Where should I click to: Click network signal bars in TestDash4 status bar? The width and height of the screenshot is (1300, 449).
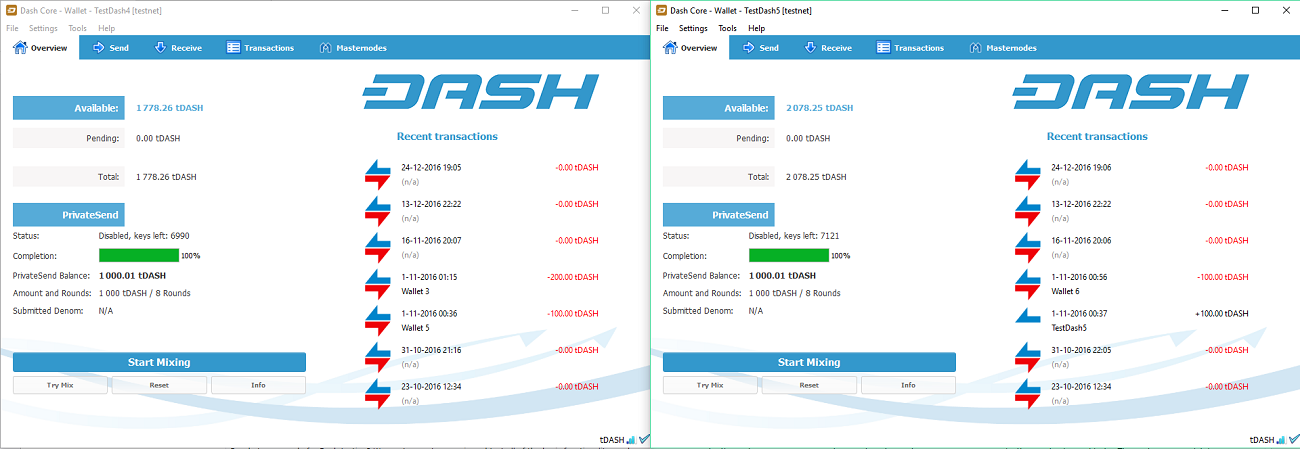(x=631, y=439)
